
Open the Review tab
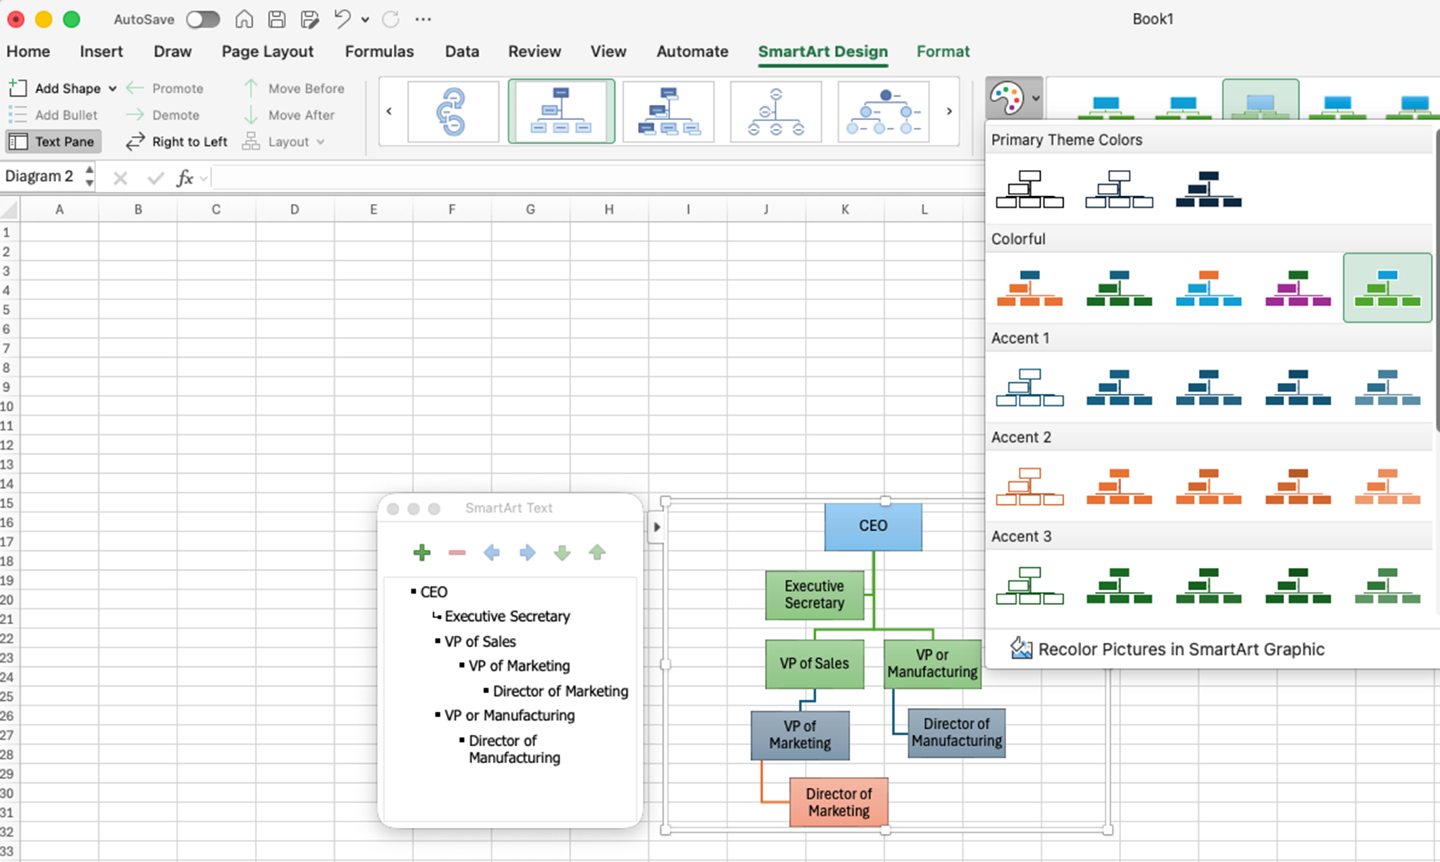click(x=534, y=51)
